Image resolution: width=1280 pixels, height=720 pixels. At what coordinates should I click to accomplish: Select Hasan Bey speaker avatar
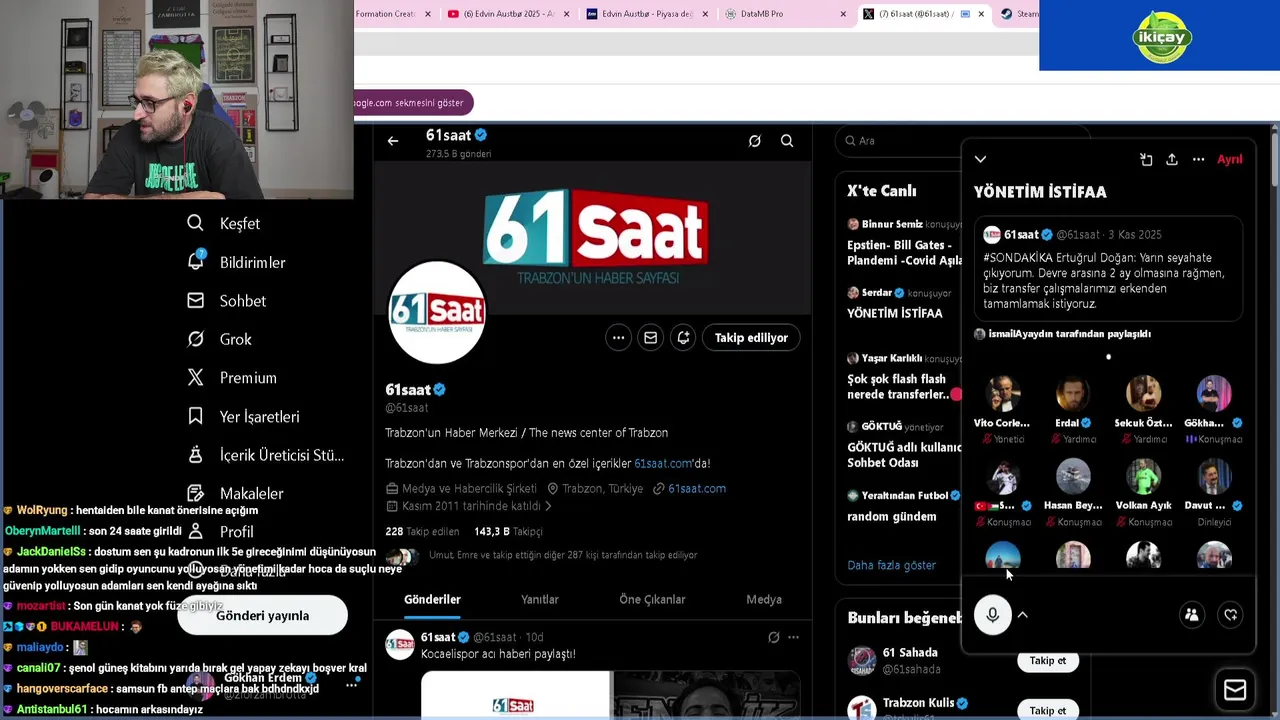[x=1073, y=477]
